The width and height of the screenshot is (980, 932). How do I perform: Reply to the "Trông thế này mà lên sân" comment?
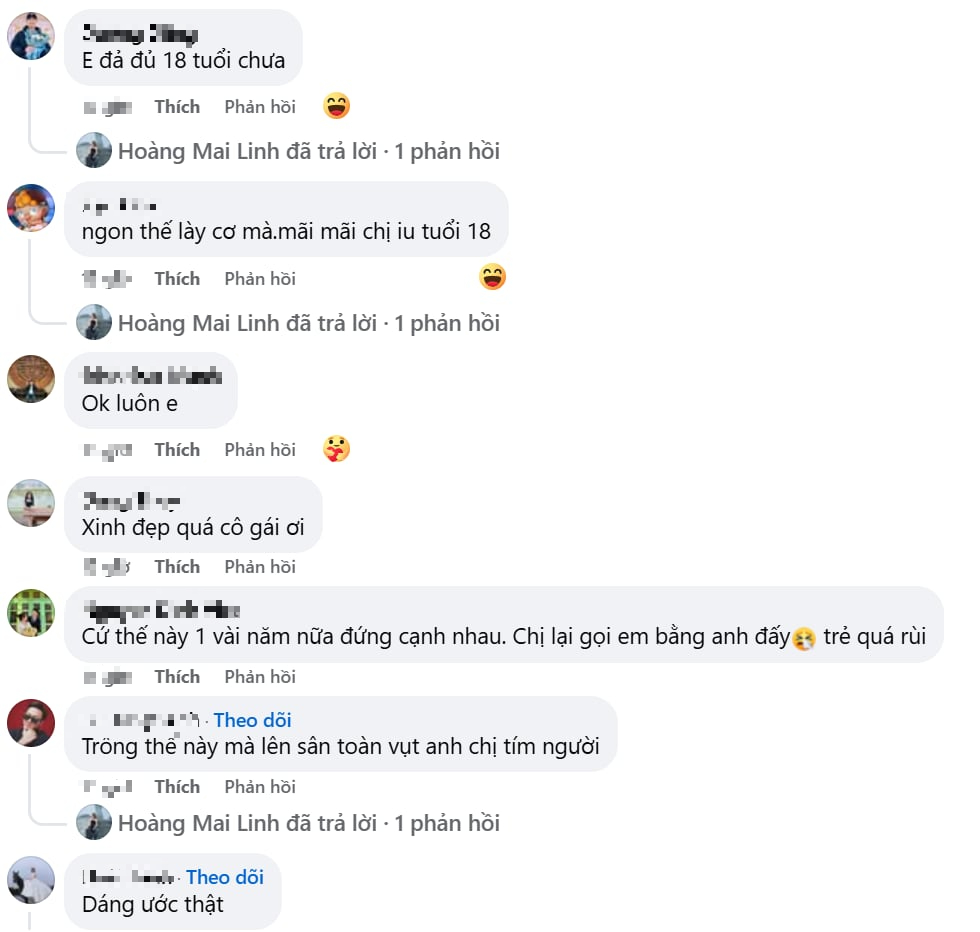tap(260, 787)
